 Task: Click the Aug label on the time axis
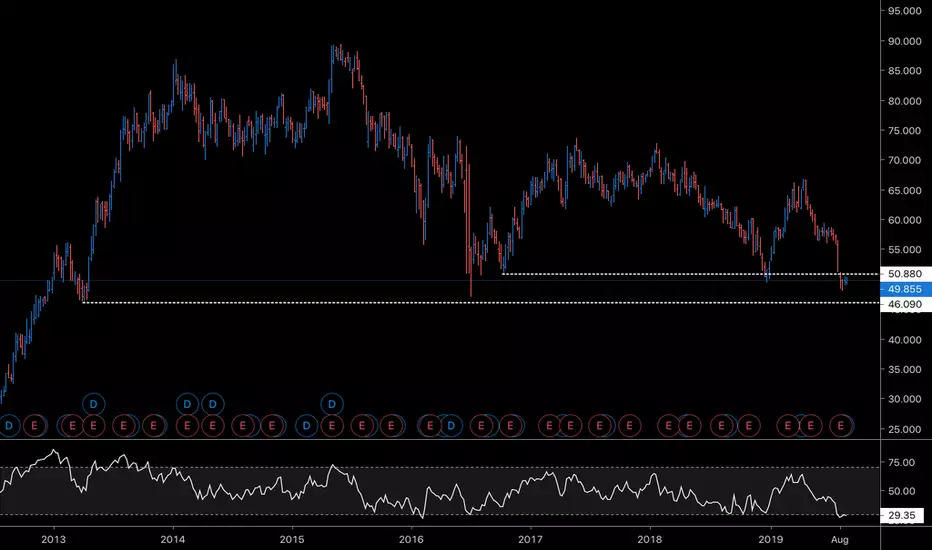point(839,539)
